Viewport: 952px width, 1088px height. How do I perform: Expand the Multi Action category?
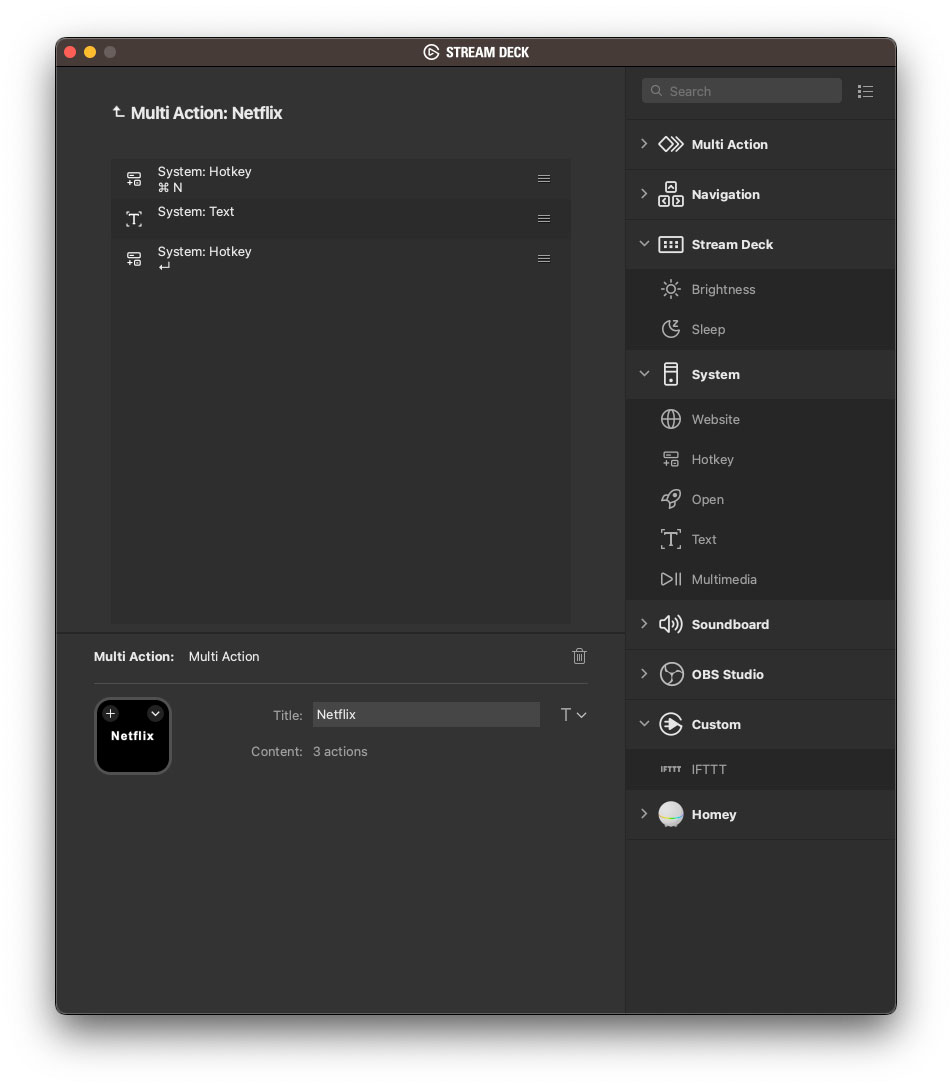point(644,144)
